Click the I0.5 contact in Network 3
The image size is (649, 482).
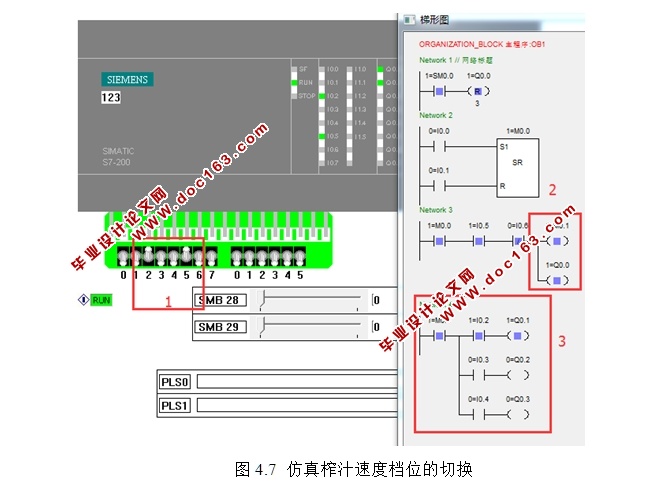click(x=478, y=241)
